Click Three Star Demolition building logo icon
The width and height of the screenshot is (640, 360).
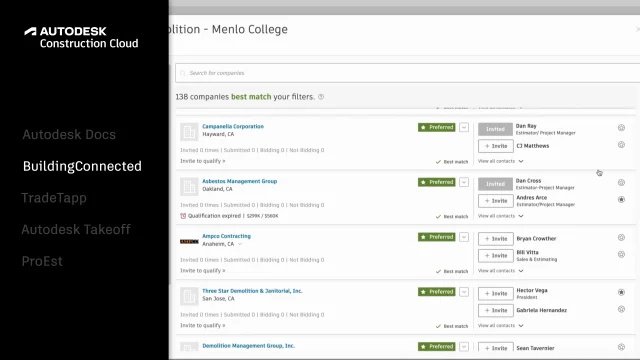(189, 296)
